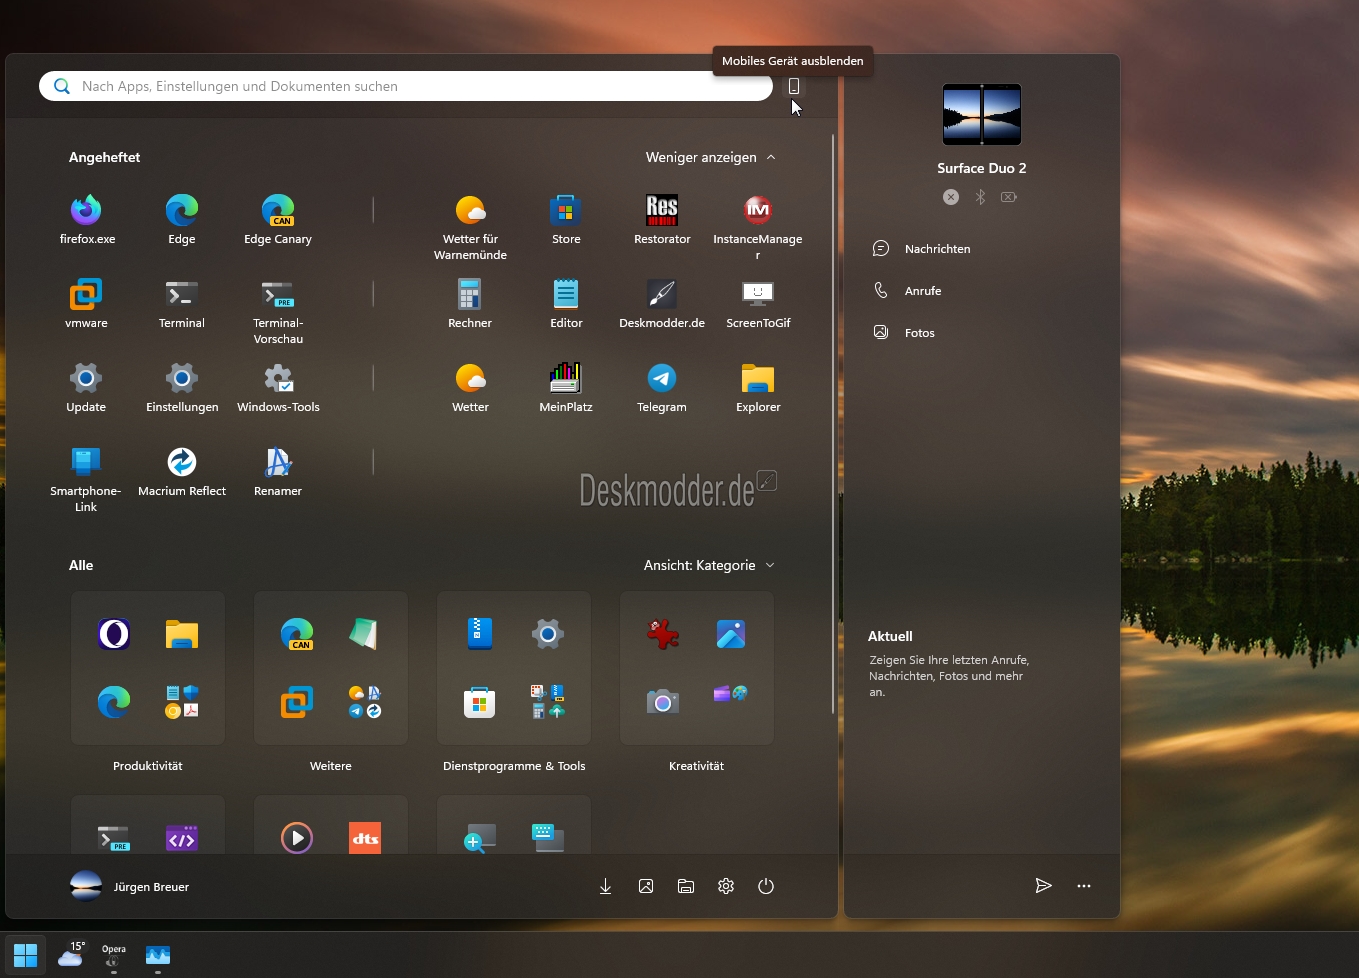This screenshot has width=1359, height=978.
Task: Open the pinned Terminal app
Action: [x=182, y=304]
